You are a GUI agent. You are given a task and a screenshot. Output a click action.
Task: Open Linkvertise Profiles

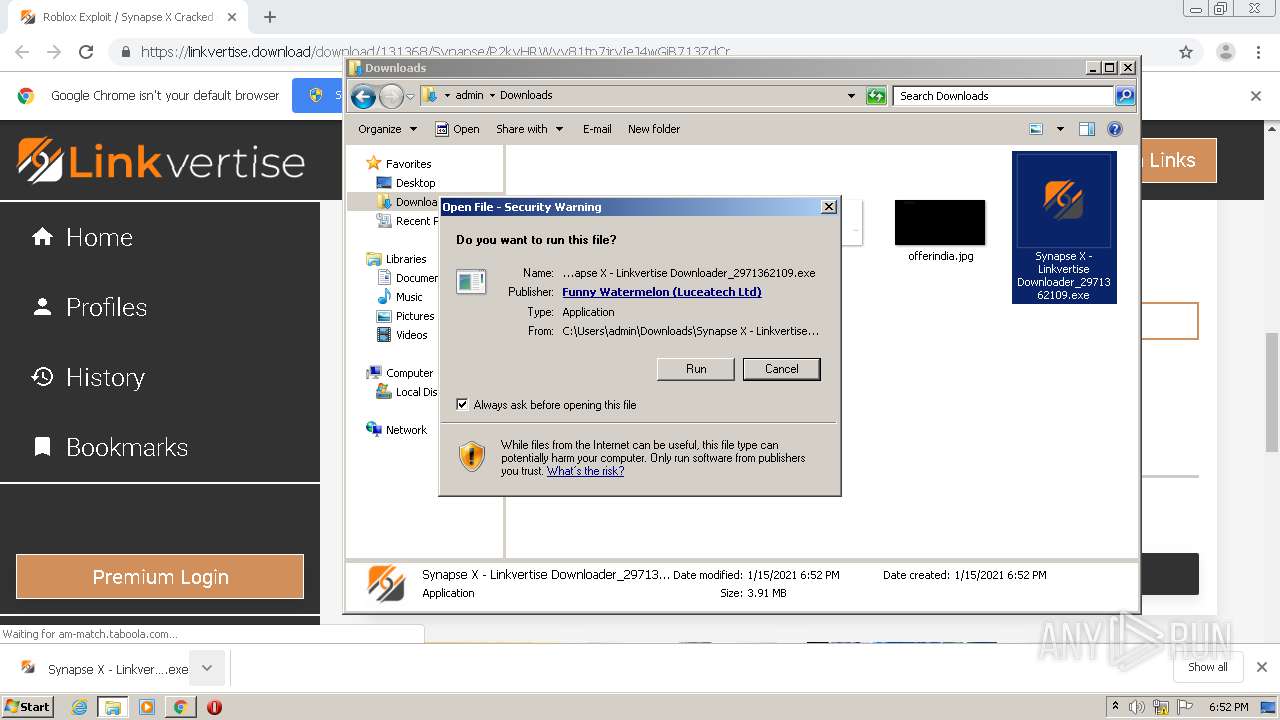pyautogui.click(x=90, y=307)
